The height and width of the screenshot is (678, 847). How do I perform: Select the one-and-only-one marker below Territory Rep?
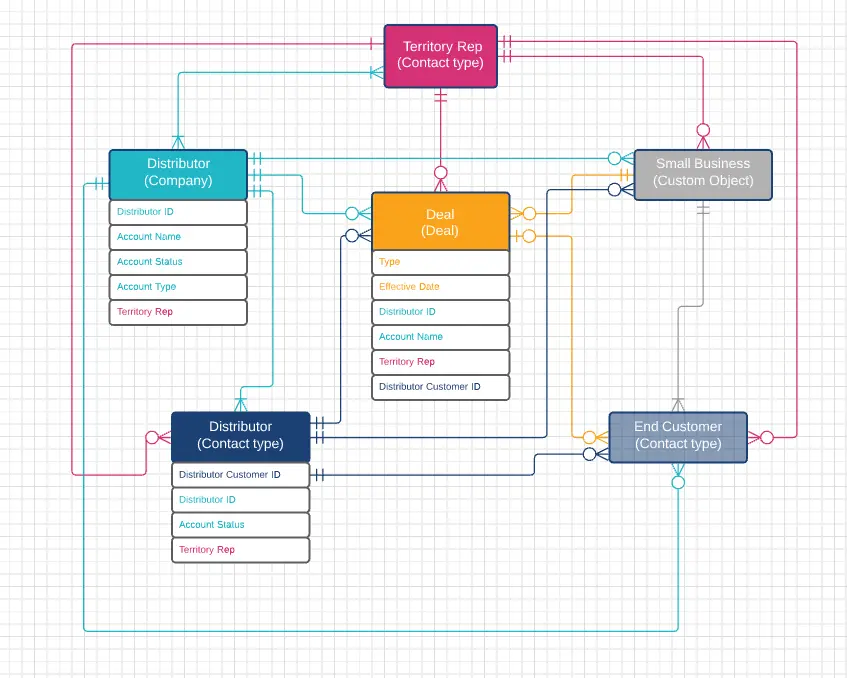pyautogui.click(x=441, y=97)
